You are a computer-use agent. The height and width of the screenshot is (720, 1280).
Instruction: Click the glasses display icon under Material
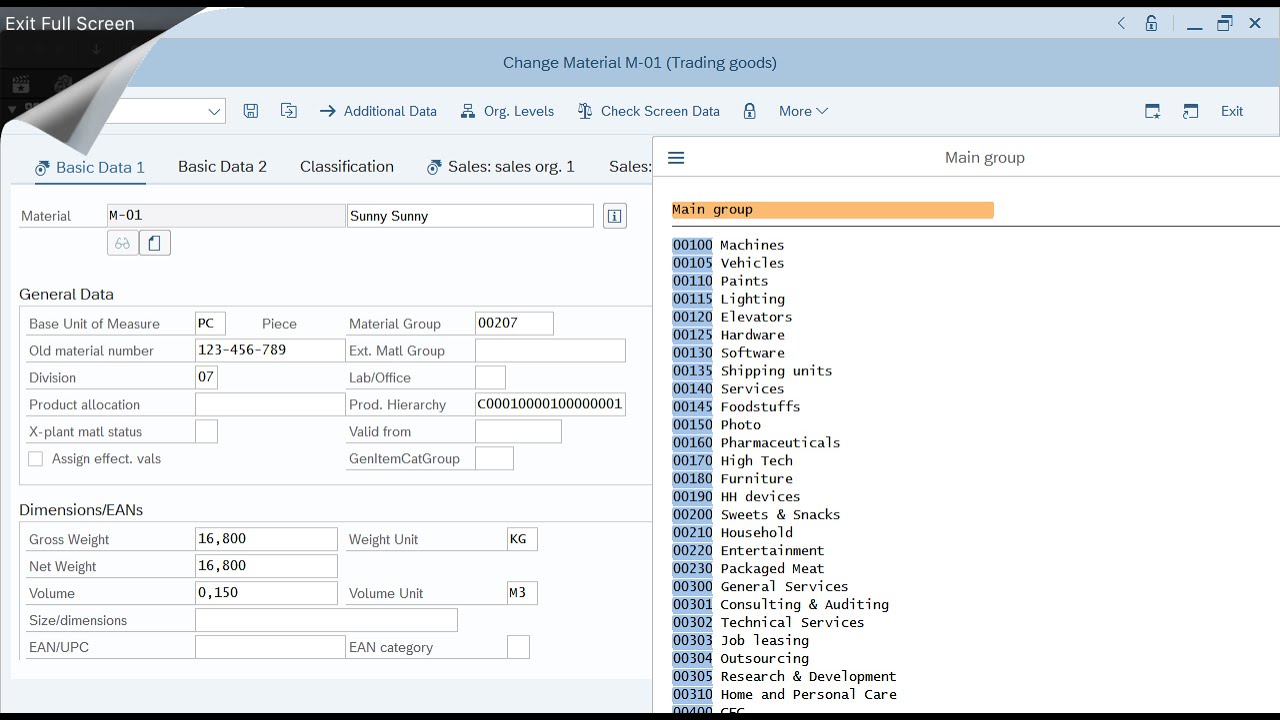click(122, 243)
